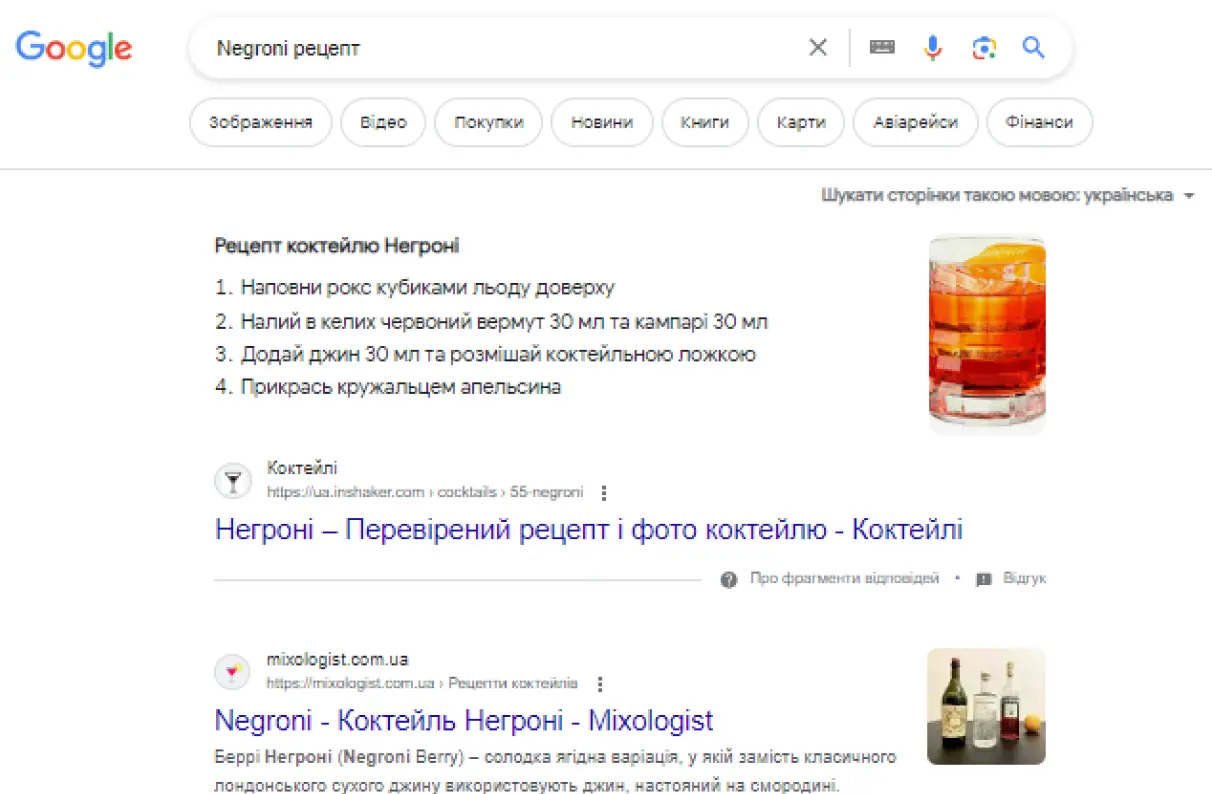Click the Про фрагменти відповідей link

tap(845, 579)
